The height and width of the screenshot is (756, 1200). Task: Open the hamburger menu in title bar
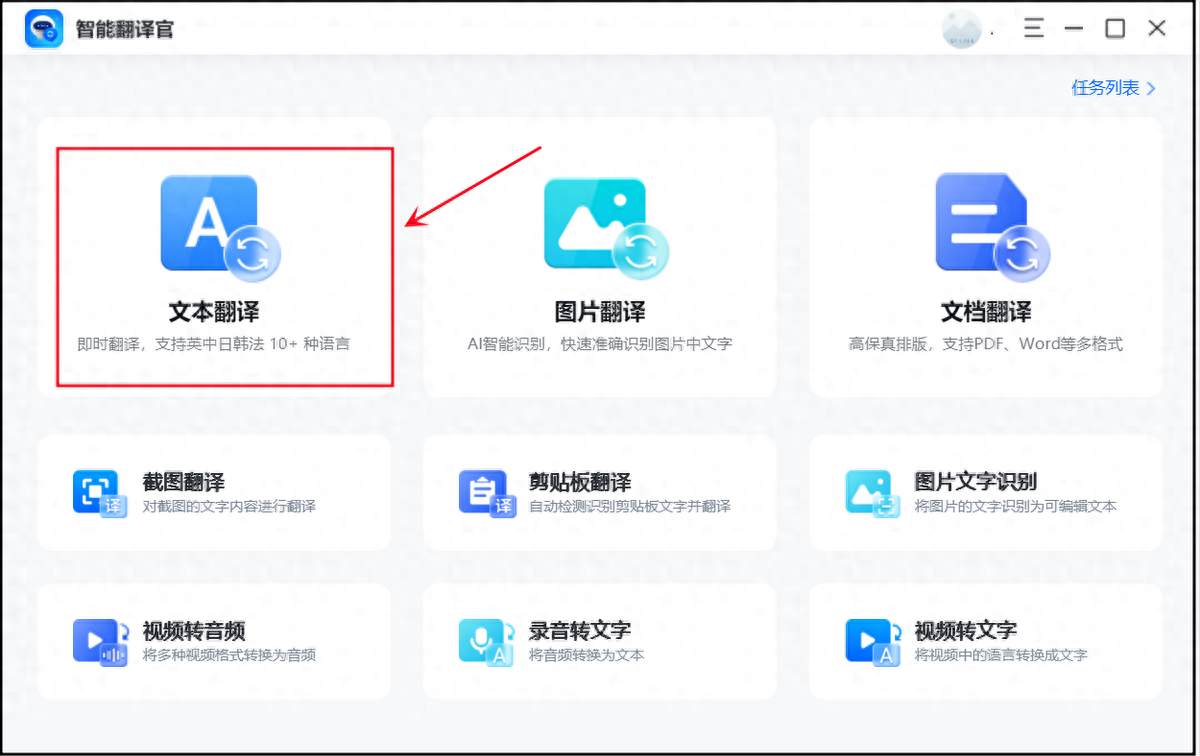1033,28
